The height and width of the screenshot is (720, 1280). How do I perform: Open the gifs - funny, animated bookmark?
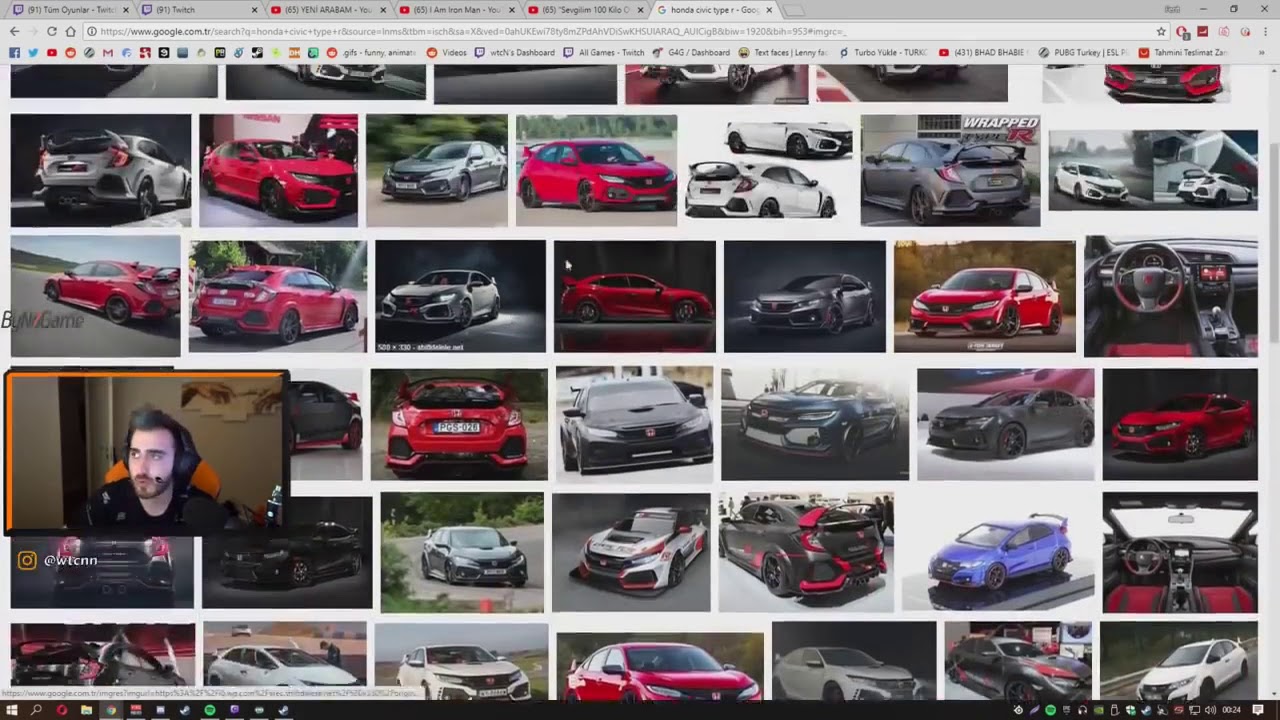[x=371, y=52]
